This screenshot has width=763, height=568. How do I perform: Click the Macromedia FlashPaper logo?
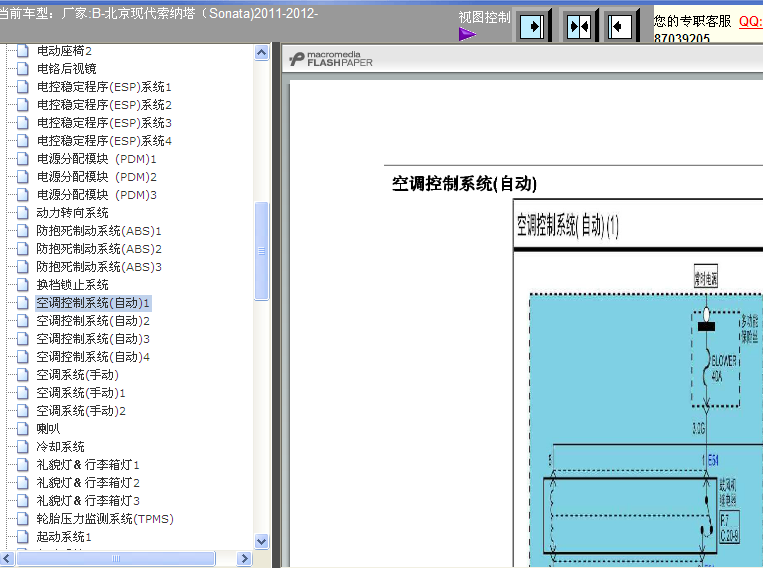click(x=331, y=59)
